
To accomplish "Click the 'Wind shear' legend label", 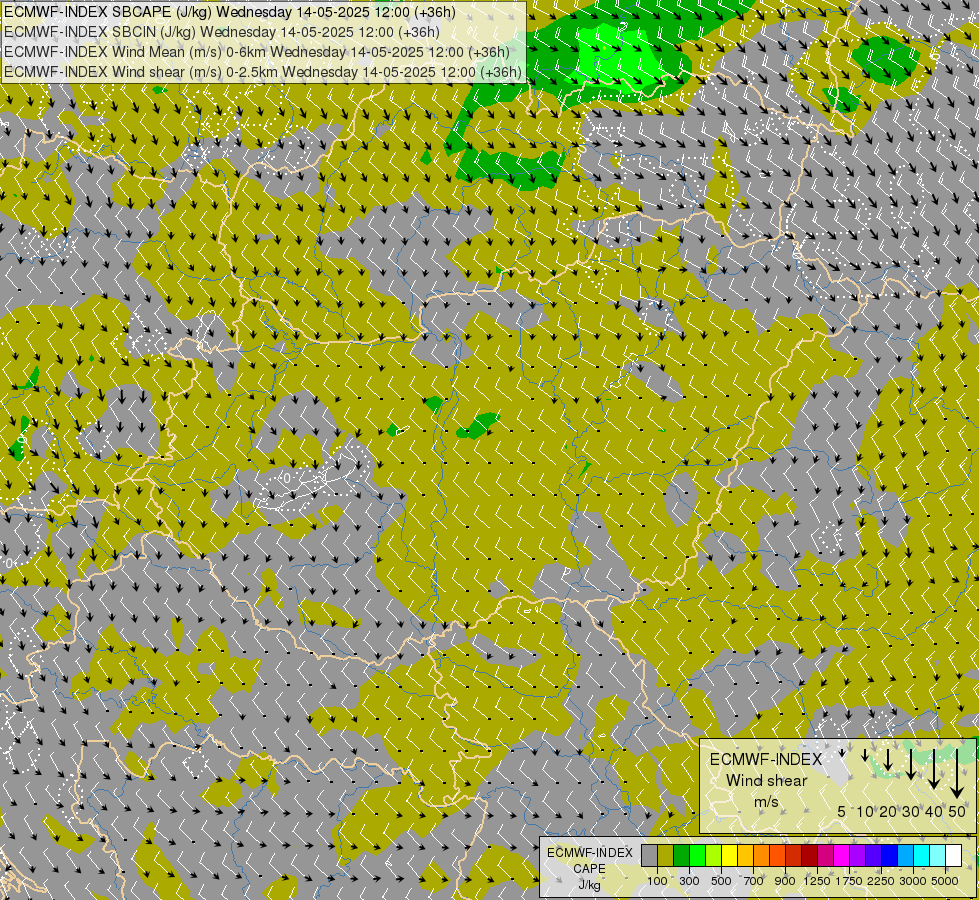I will coord(767,781).
